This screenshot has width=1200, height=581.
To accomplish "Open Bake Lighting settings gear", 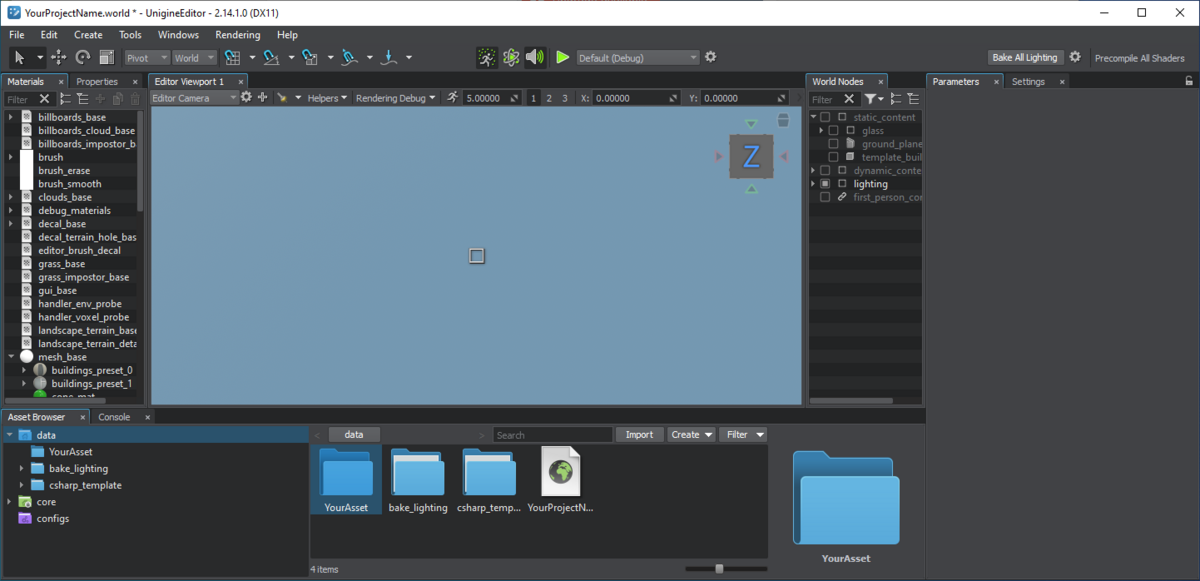I will 1075,57.
